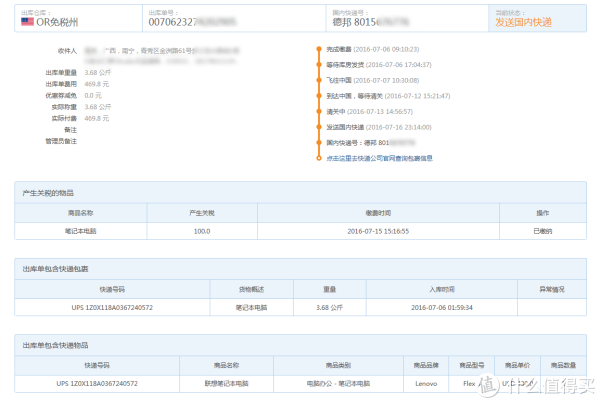Click the 商品单价 column header
The image size is (600, 403).
517,365
